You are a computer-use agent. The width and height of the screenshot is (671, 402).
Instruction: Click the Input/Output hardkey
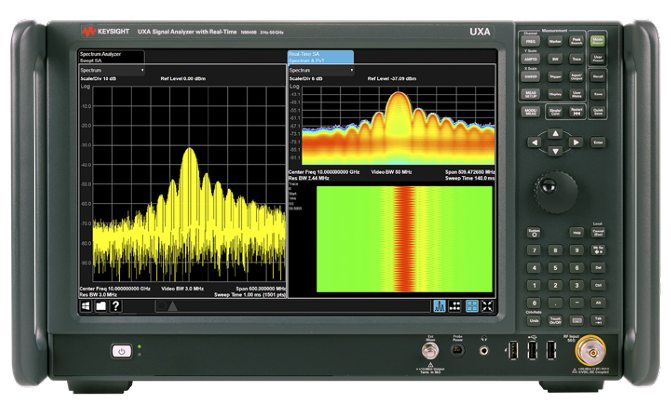[576, 77]
